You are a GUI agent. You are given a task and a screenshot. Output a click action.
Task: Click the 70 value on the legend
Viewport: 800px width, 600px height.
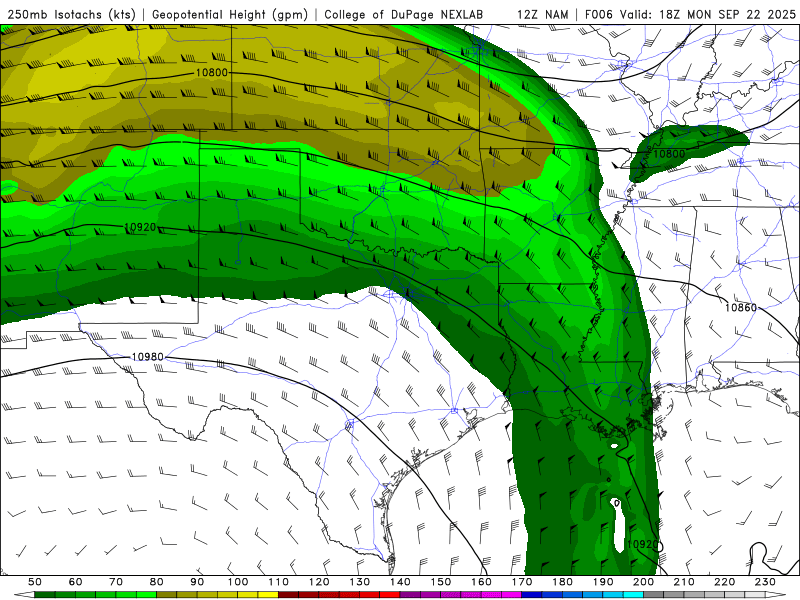pos(116,582)
